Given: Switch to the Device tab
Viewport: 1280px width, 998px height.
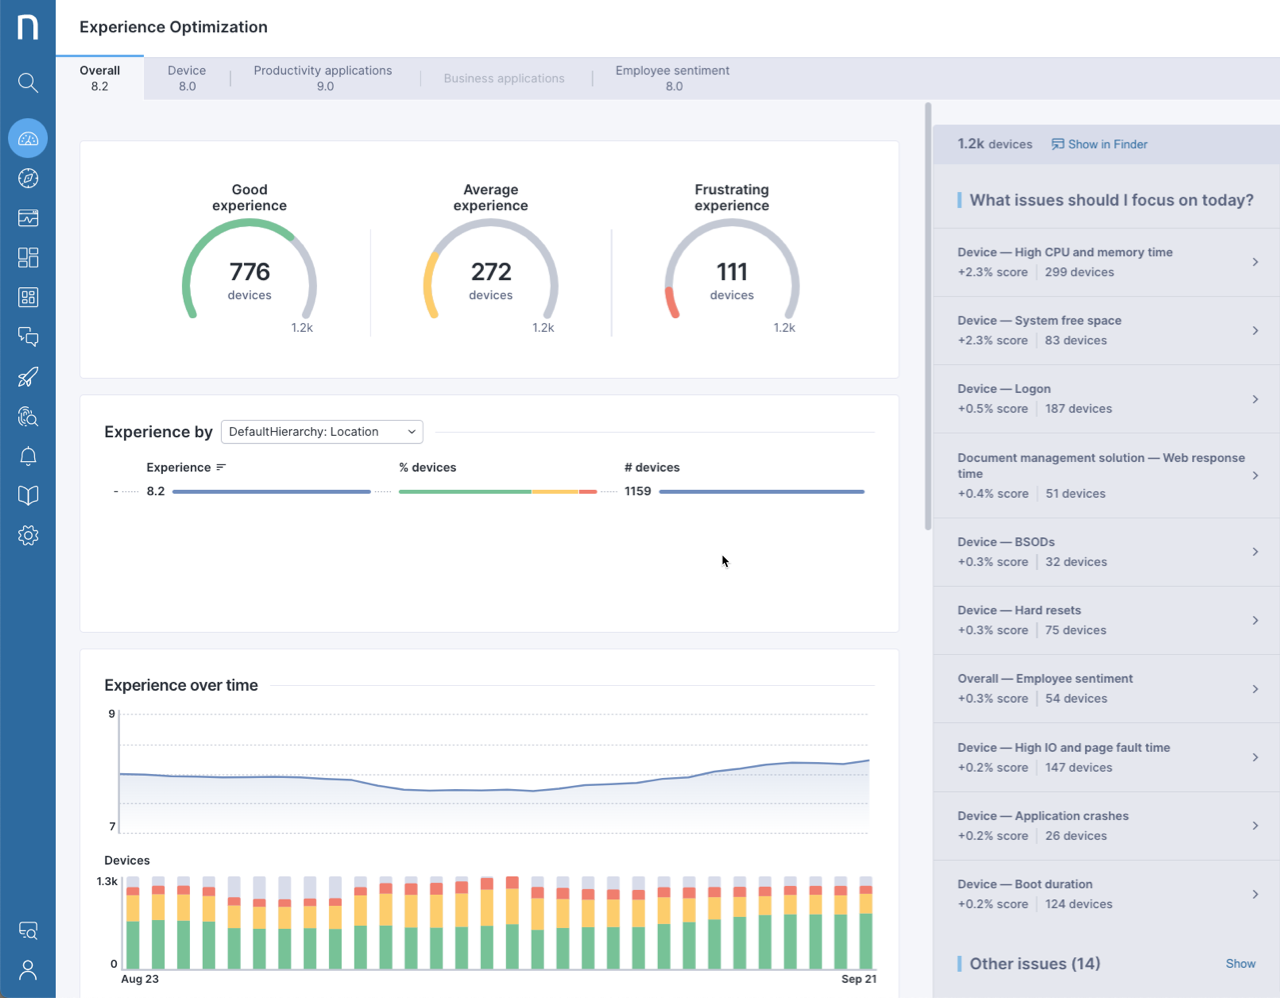Looking at the screenshot, I should (186, 78).
